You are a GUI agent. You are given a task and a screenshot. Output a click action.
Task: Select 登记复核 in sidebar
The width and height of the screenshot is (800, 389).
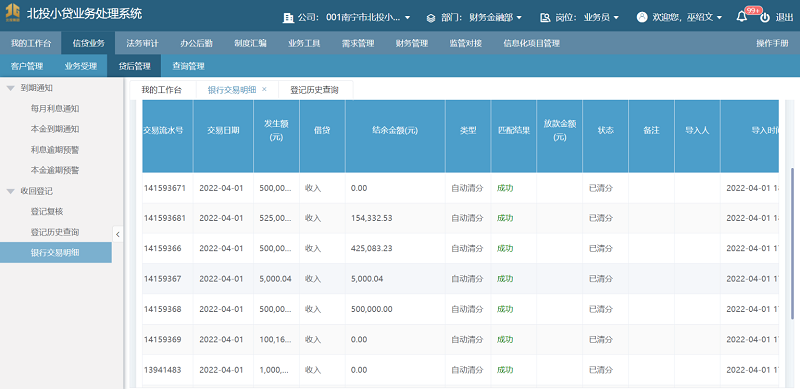click(47, 211)
